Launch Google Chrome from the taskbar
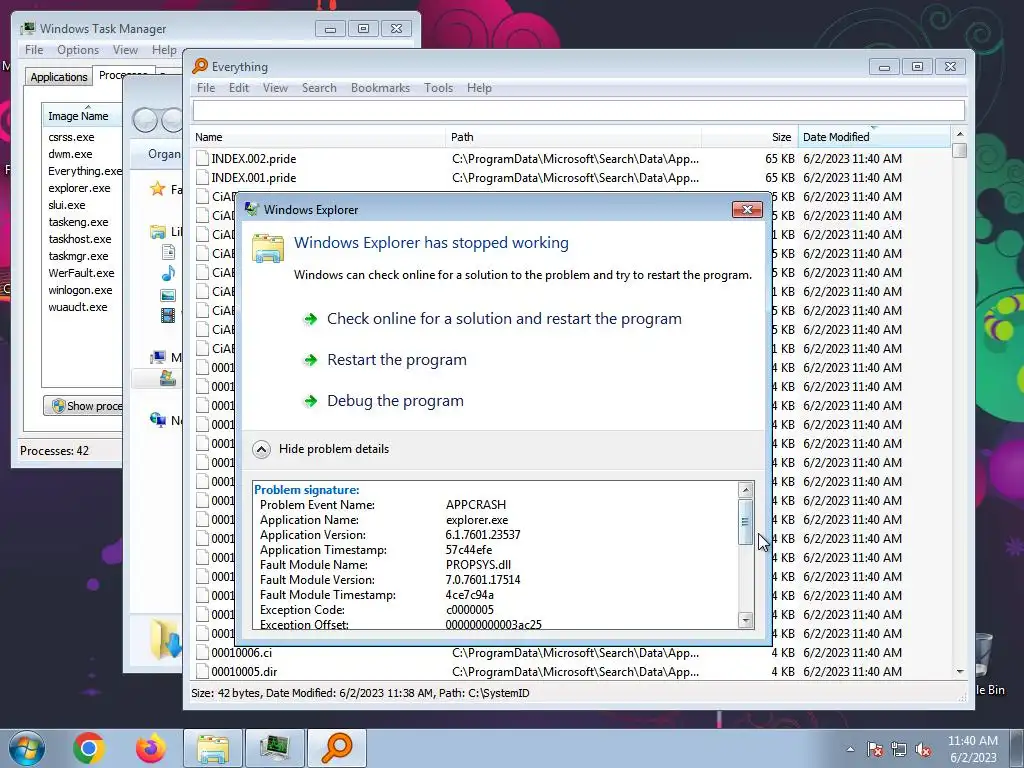 click(x=89, y=748)
